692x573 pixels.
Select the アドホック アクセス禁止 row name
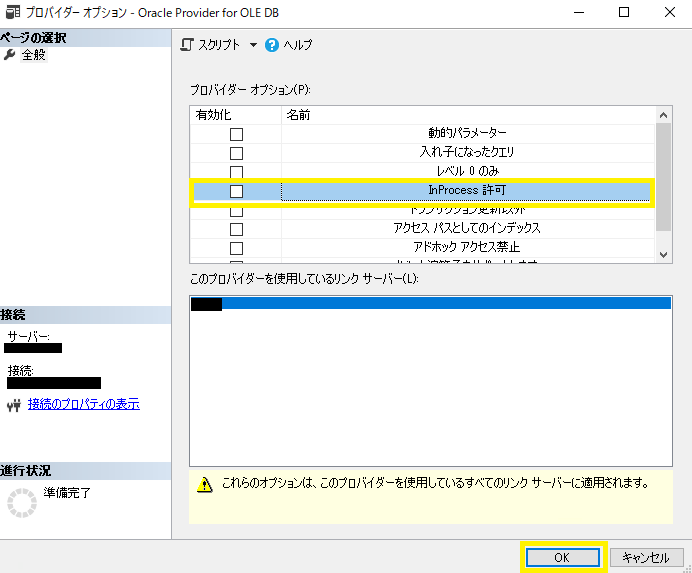[x=467, y=247]
